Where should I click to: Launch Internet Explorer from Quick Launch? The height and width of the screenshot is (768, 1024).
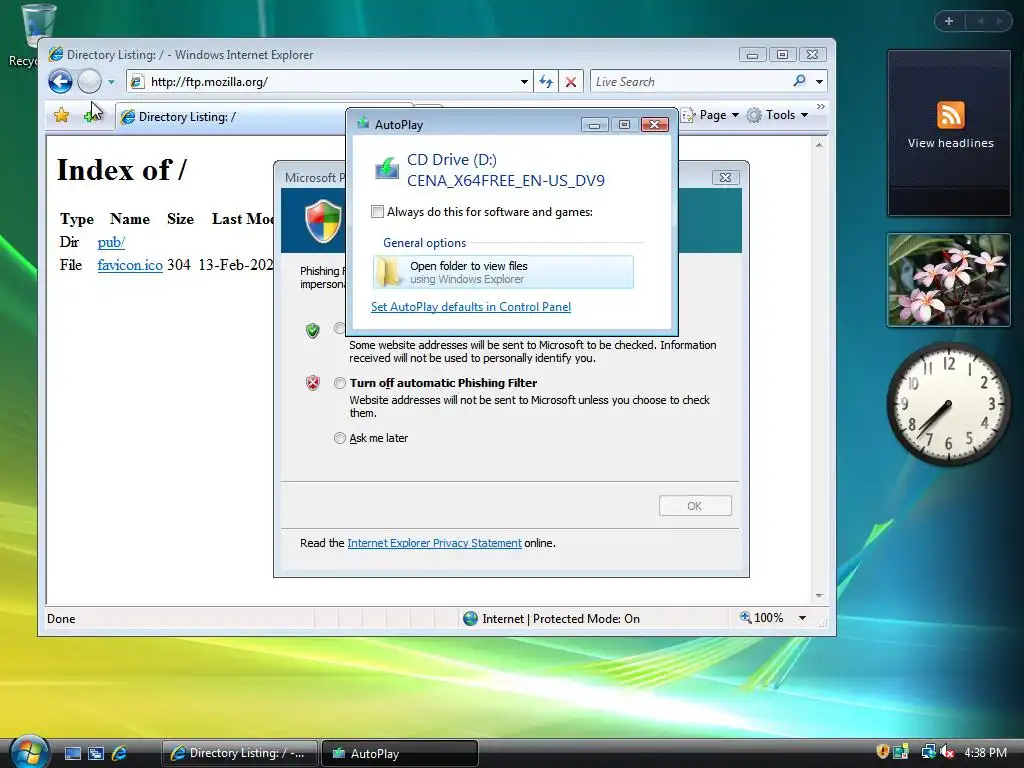tap(120, 754)
